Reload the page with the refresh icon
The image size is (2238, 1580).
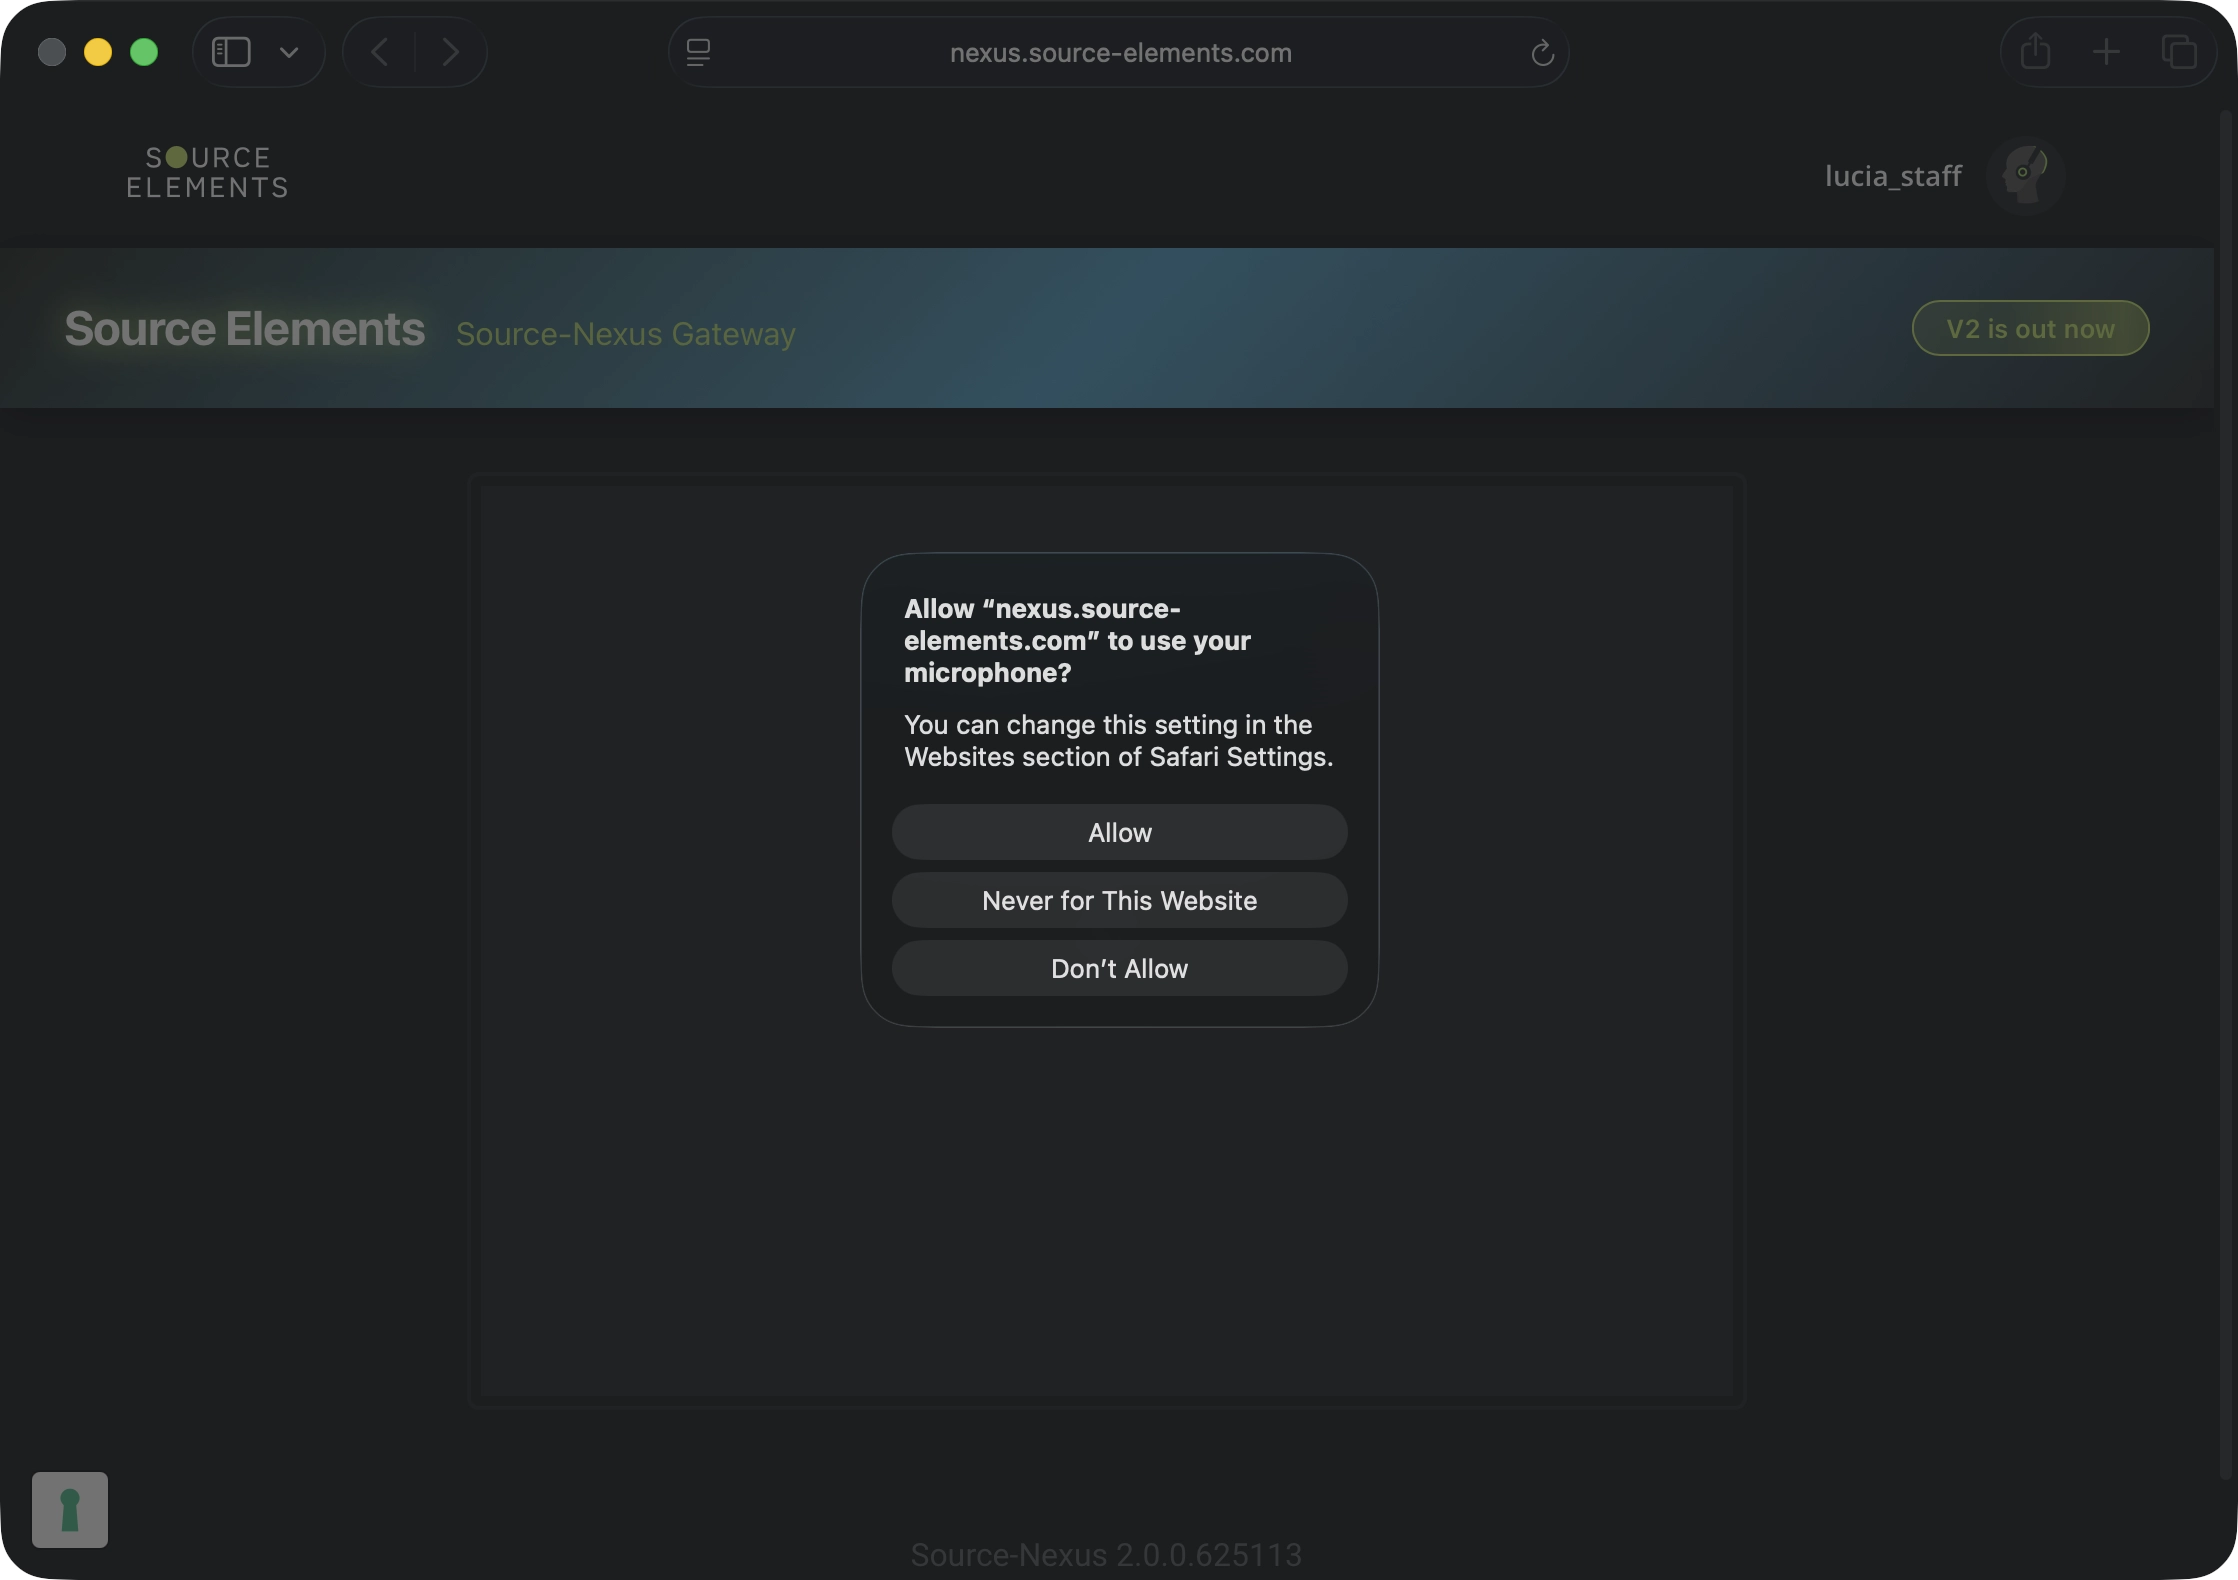1542,53
